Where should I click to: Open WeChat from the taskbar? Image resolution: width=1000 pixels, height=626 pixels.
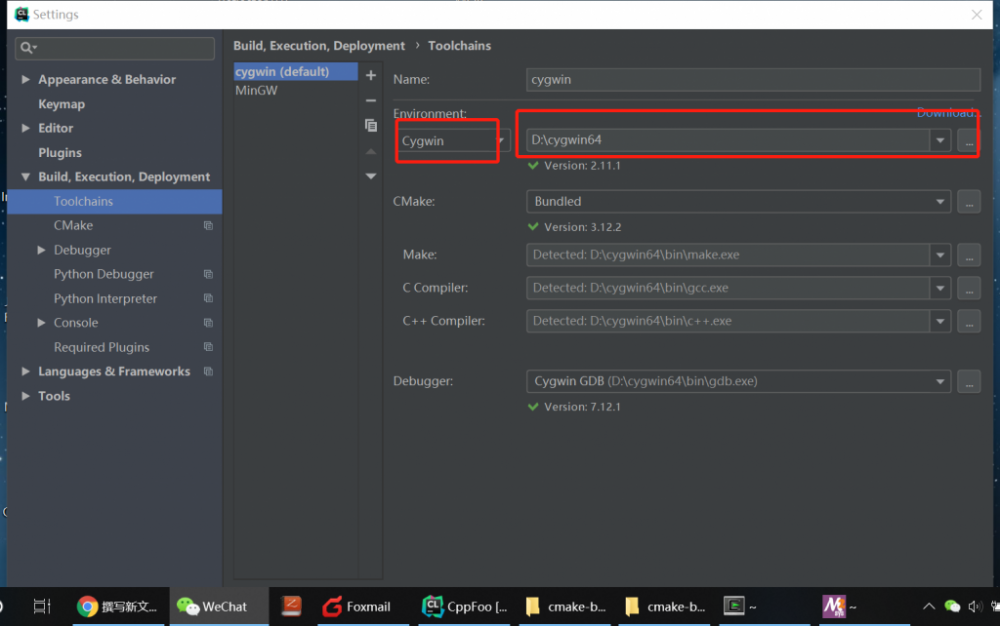[x=212, y=606]
